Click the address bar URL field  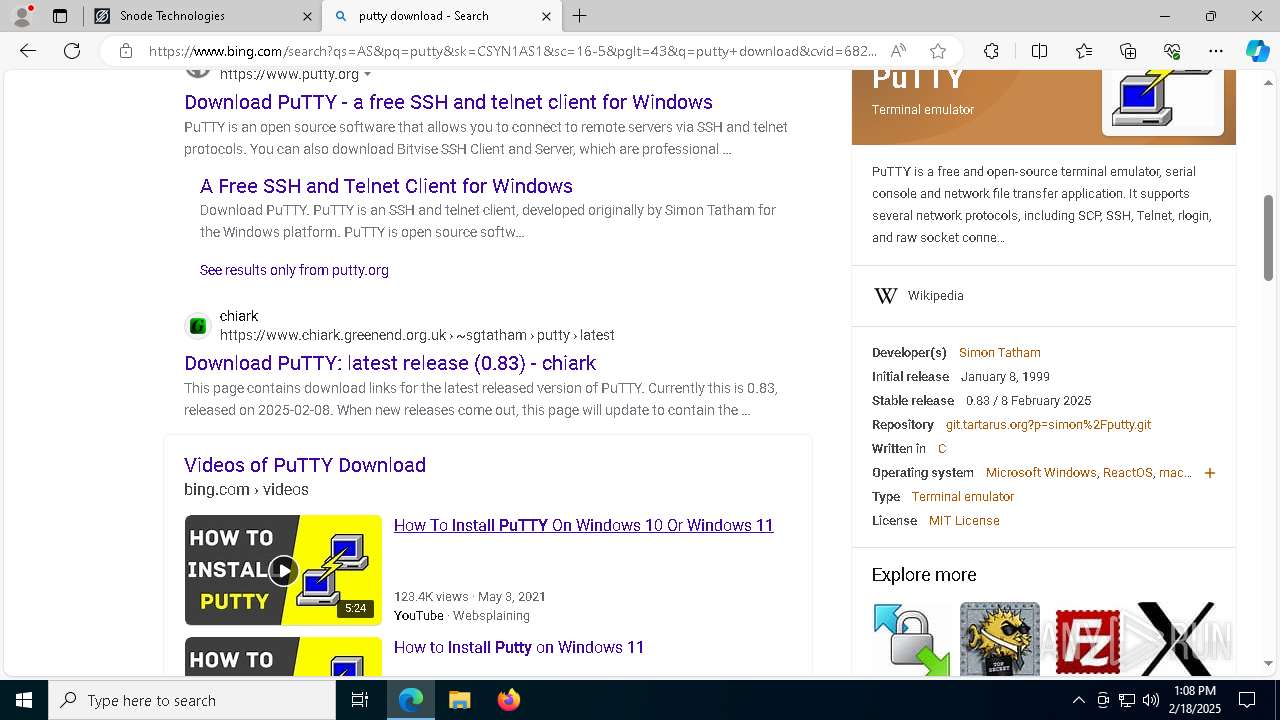[512, 51]
